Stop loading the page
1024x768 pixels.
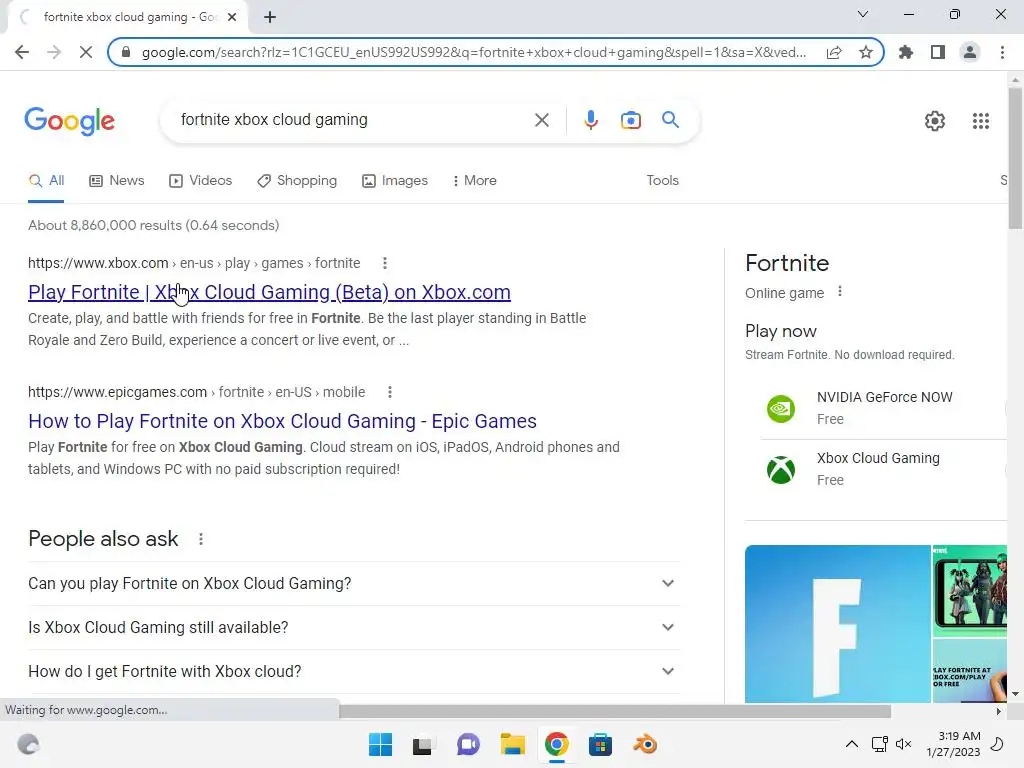(x=86, y=52)
